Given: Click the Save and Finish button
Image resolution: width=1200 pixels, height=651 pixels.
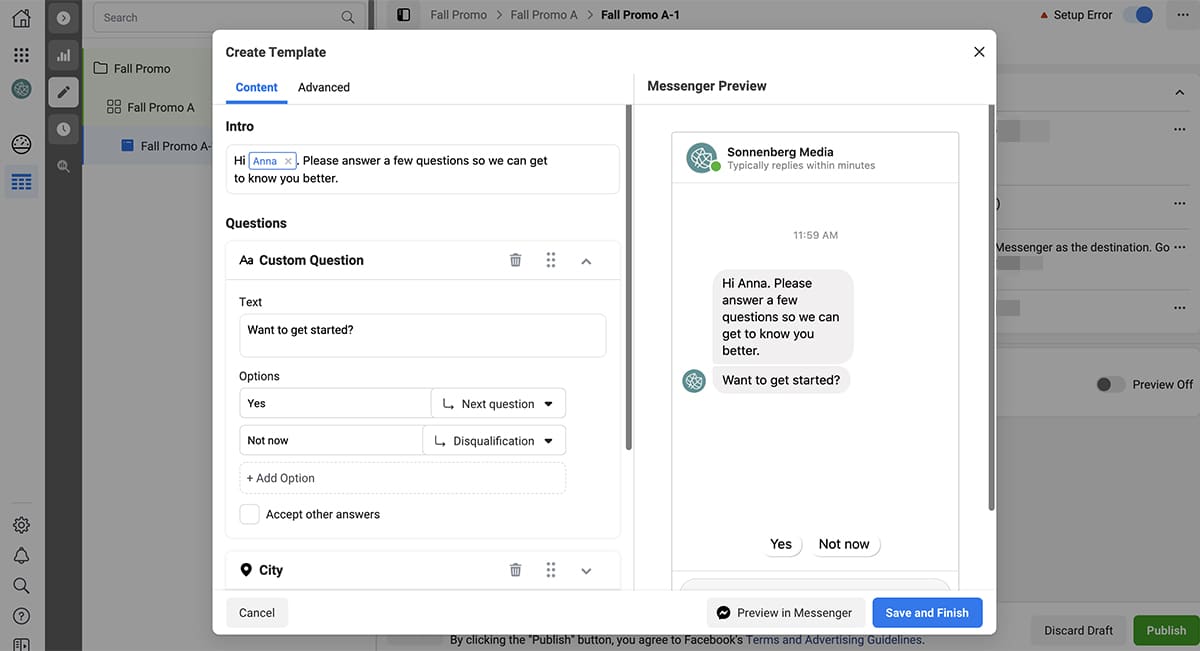Looking at the screenshot, I should (927, 613).
